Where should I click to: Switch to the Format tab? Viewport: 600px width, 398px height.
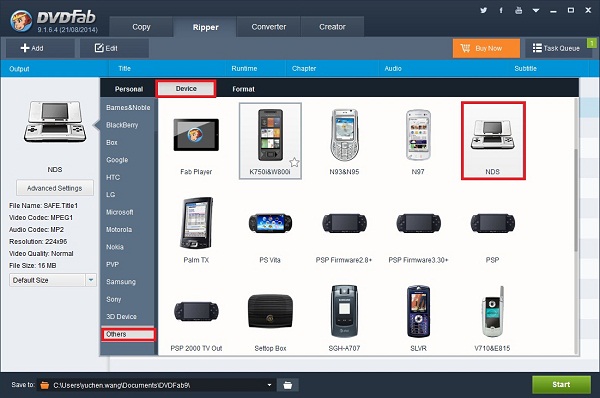243,89
